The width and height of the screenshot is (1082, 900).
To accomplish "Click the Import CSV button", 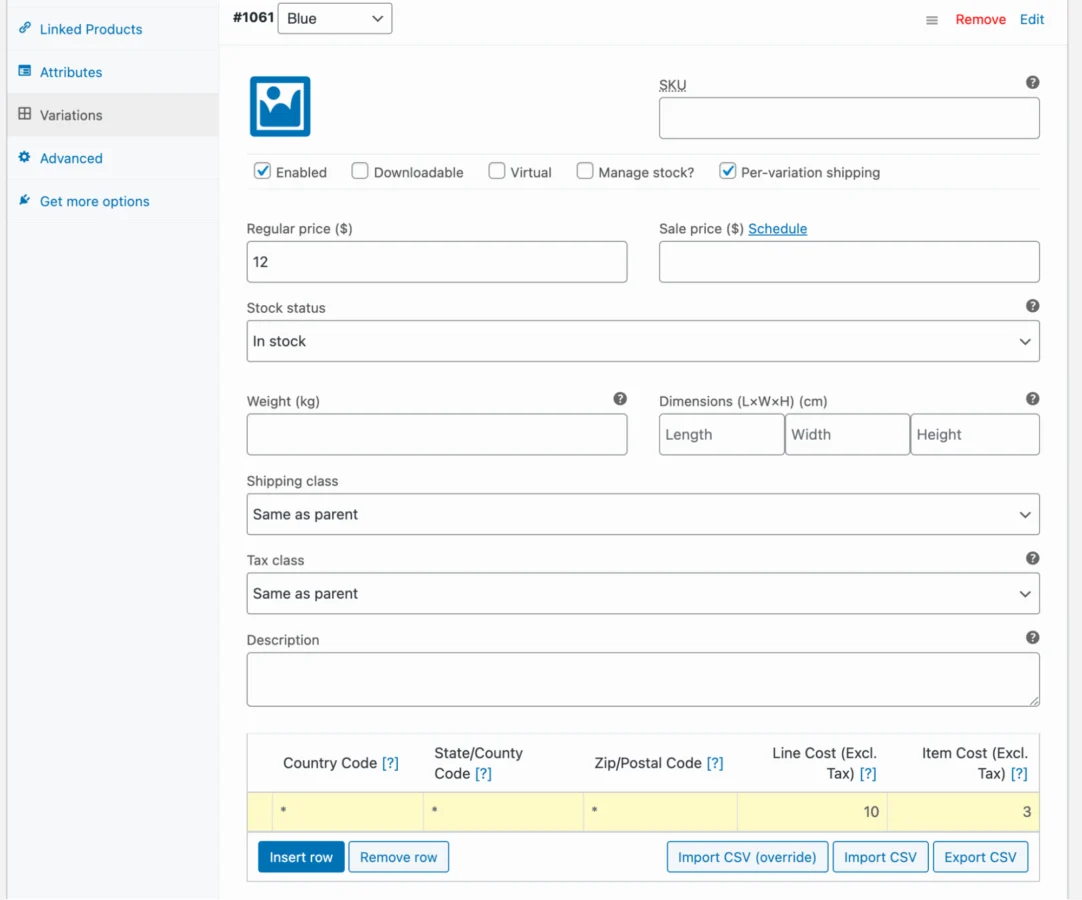I will 880,857.
